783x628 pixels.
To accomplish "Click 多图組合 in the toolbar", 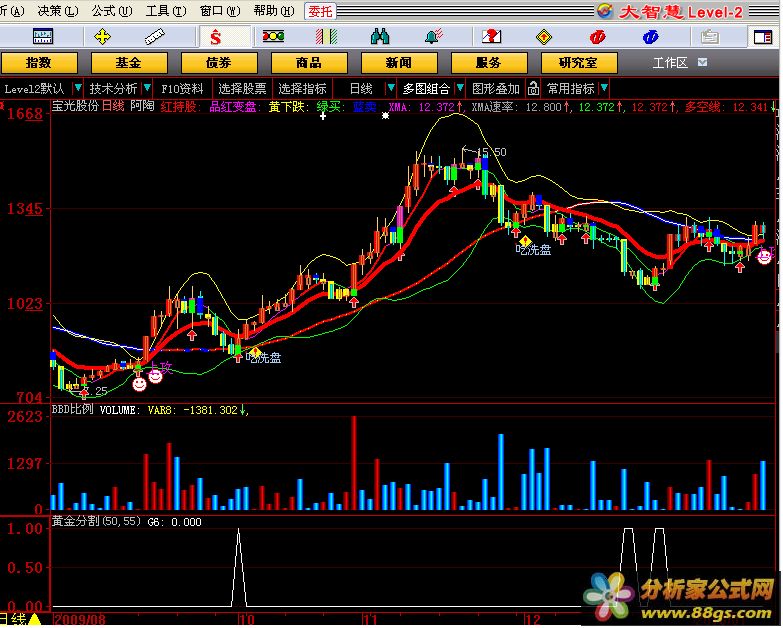I will tap(426, 89).
